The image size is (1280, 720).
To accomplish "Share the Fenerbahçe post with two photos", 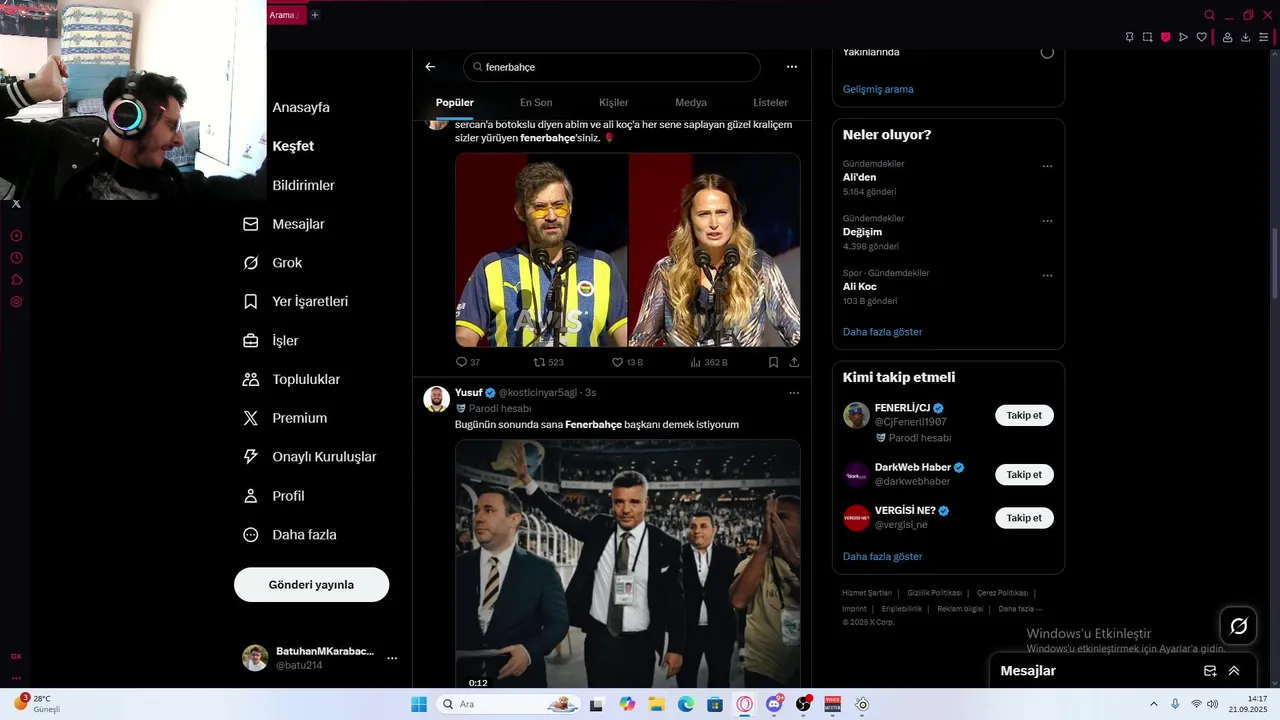I will [794, 362].
